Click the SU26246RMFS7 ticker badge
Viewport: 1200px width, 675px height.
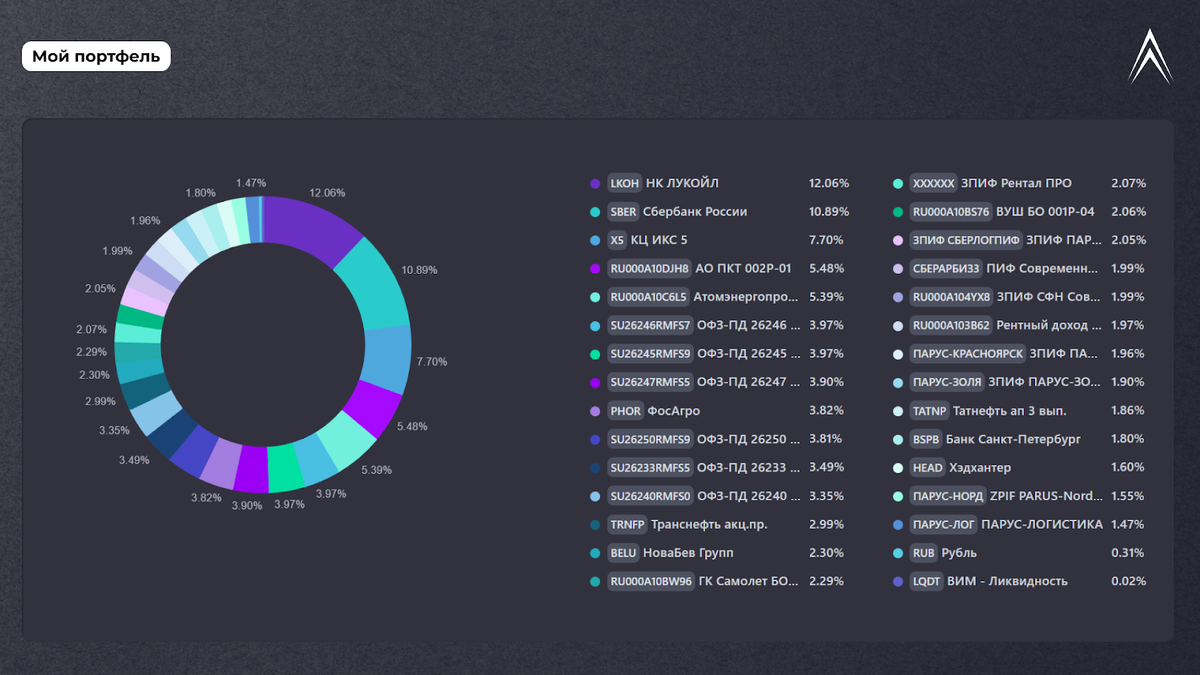pos(650,325)
